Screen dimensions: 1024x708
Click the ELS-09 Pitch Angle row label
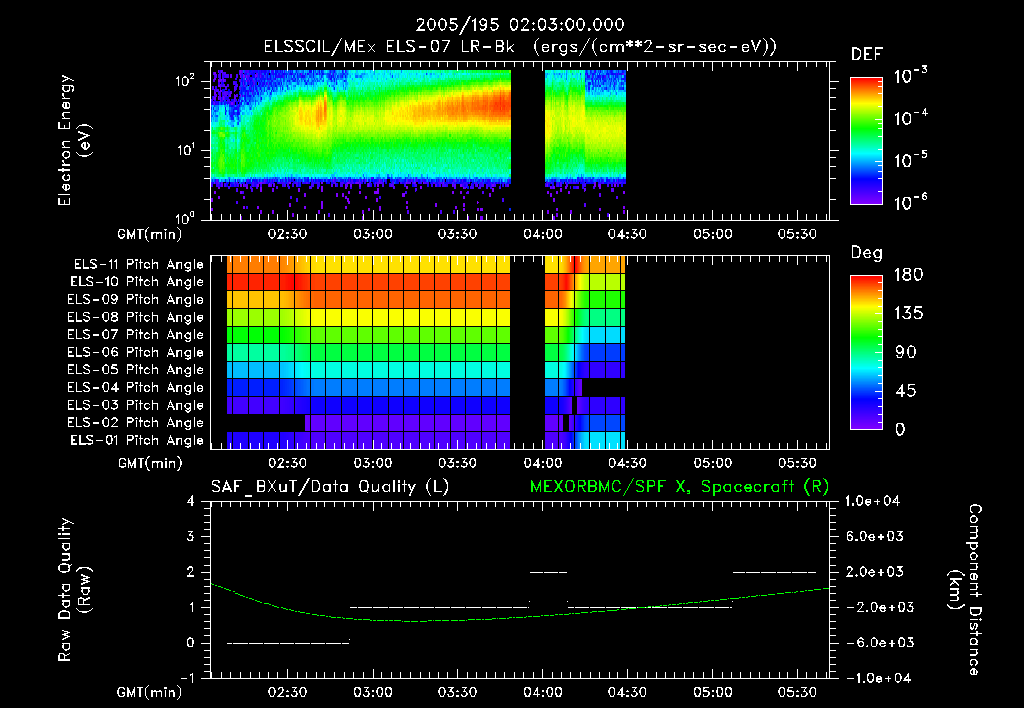pos(136,300)
